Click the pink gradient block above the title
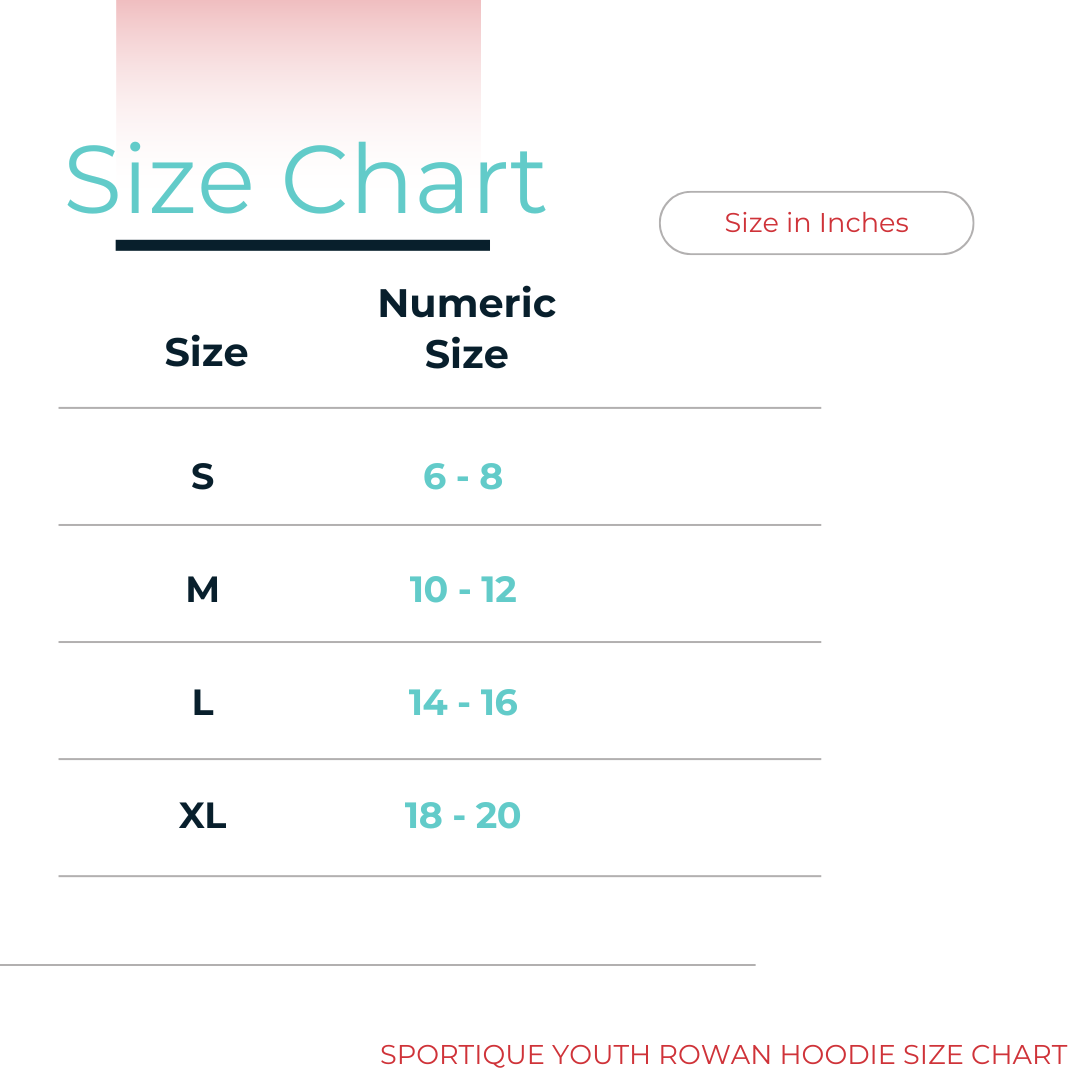The width and height of the screenshot is (1080, 1080). [298, 60]
